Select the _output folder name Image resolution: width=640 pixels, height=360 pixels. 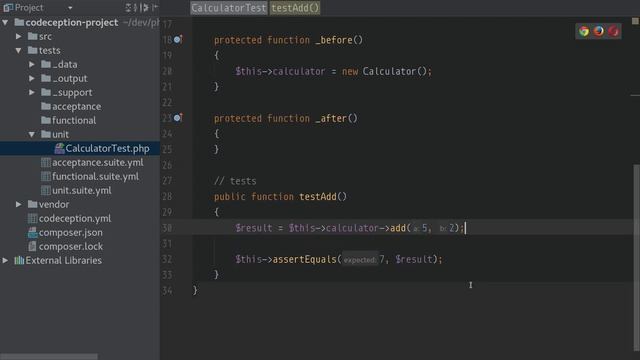[70, 78]
